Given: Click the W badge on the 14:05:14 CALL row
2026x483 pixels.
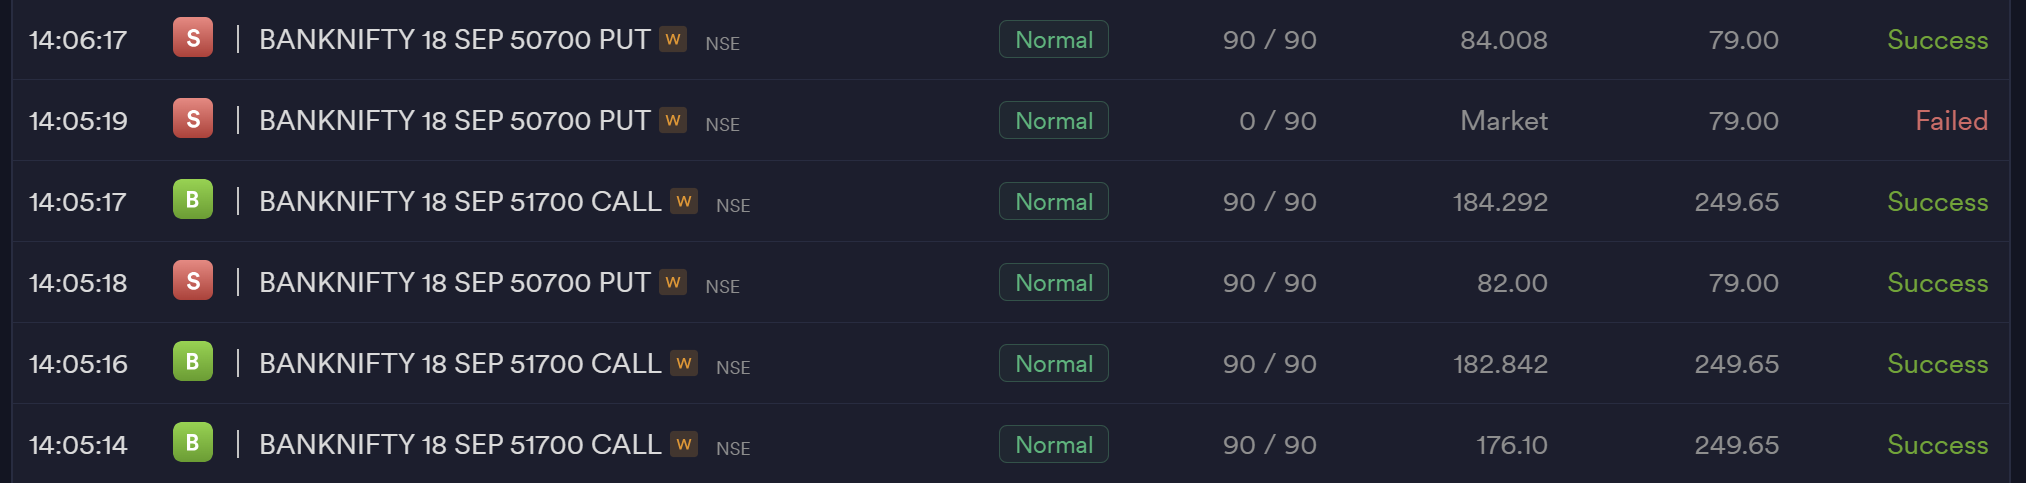Looking at the screenshot, I should pyautogui.click(x=684, y=444).
